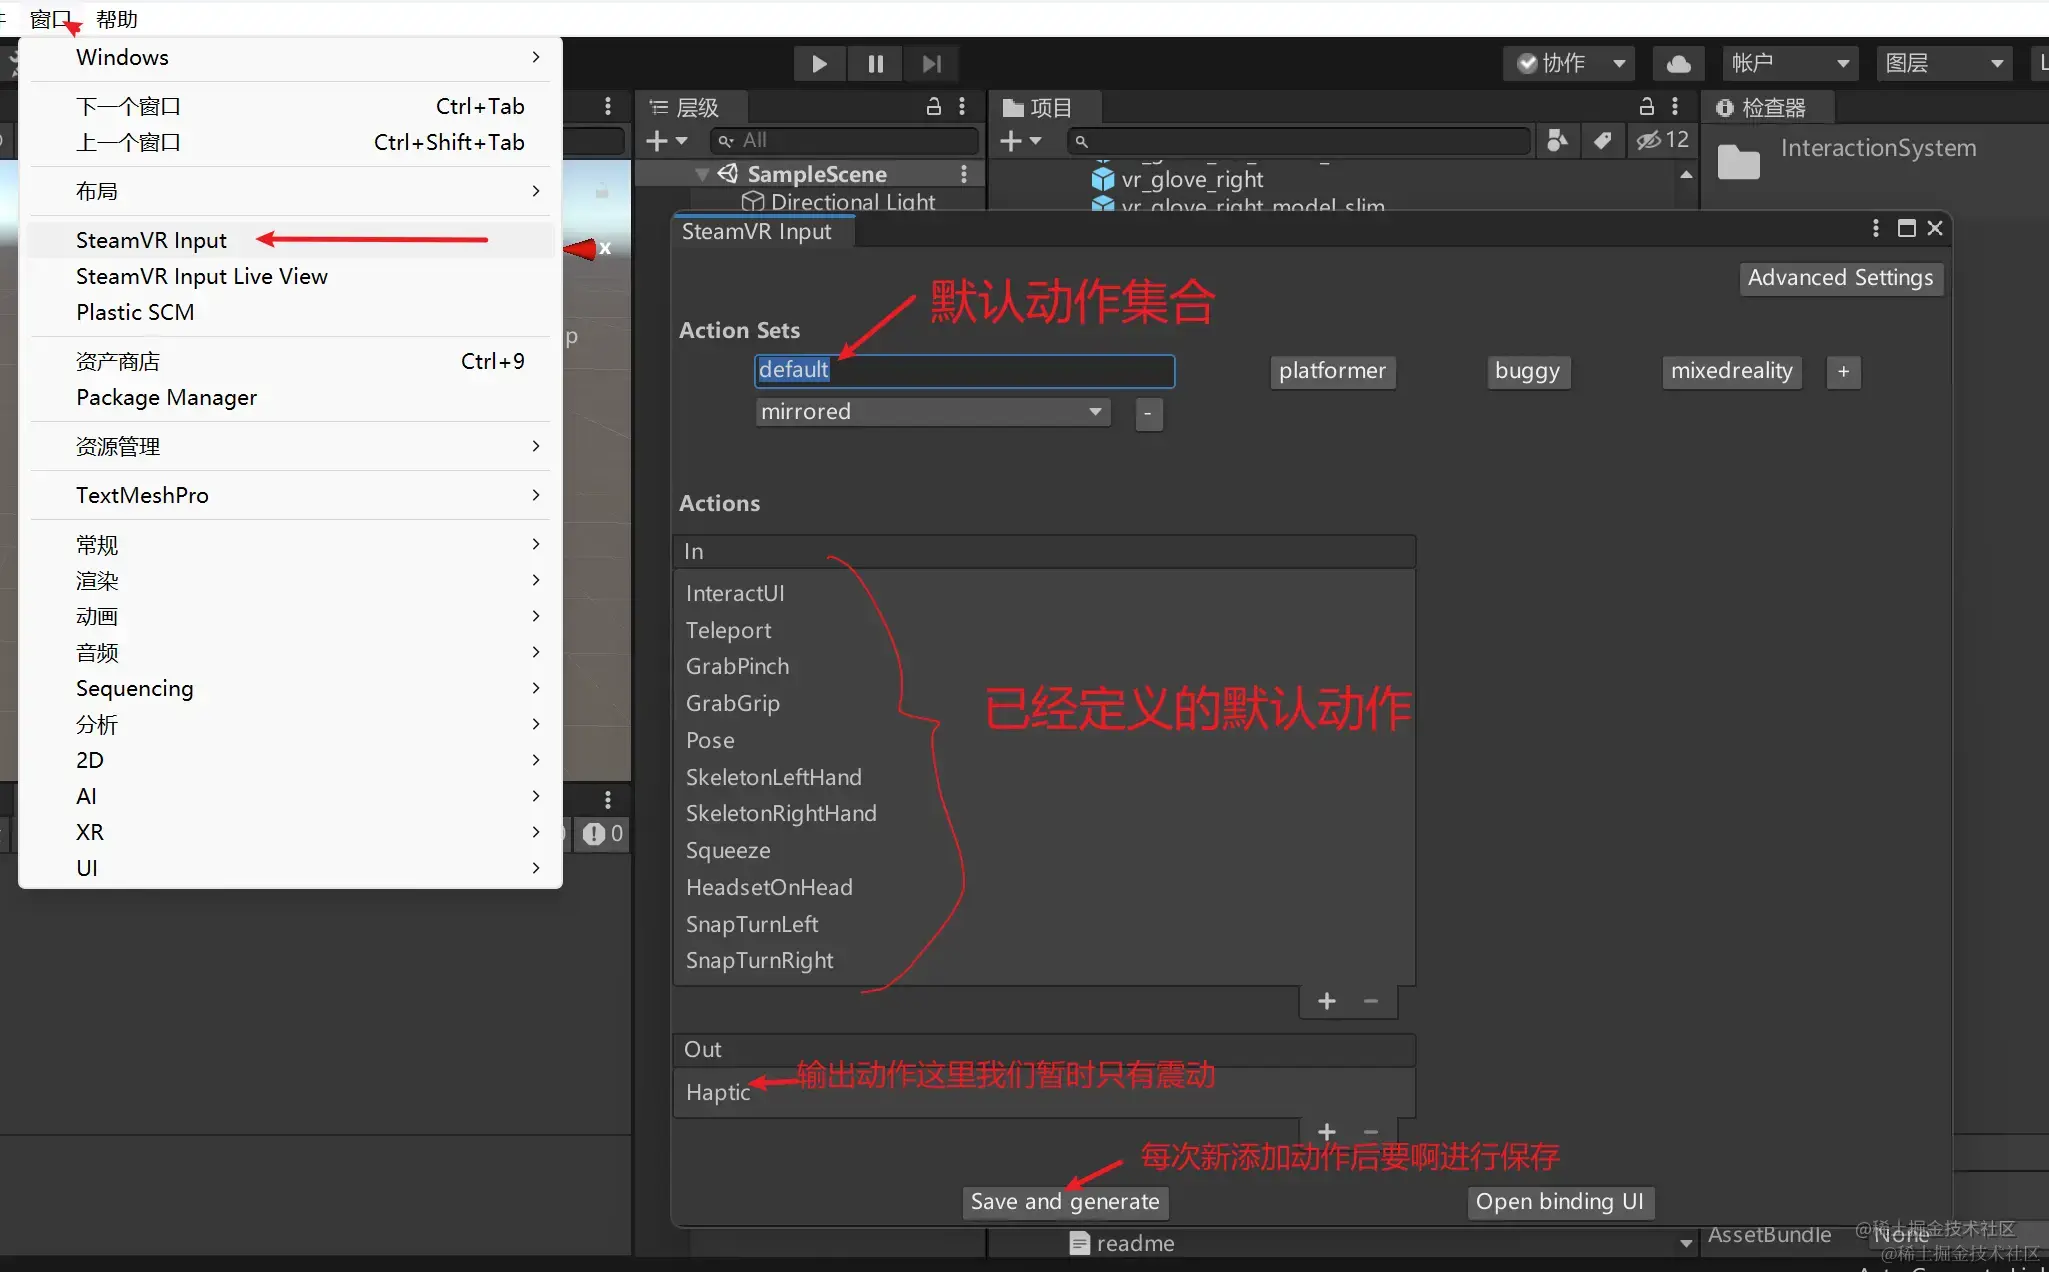The width and height of the screenshot is (2049, 1272).
Task: Open the Layers (图层) dropdown
Action: click(x=1943, y=64)
